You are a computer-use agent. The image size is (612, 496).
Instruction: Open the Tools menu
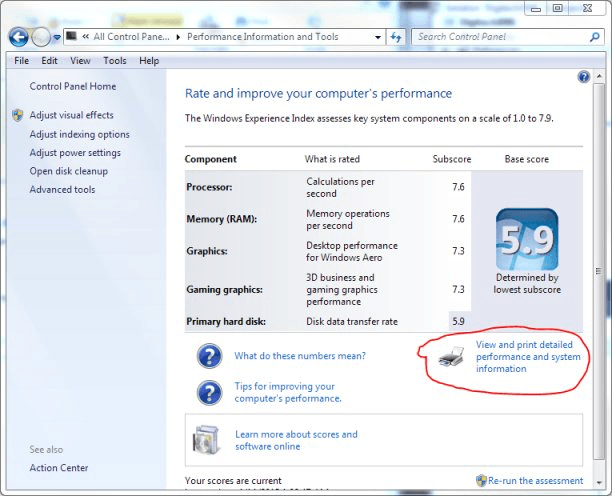coord(115,61)
